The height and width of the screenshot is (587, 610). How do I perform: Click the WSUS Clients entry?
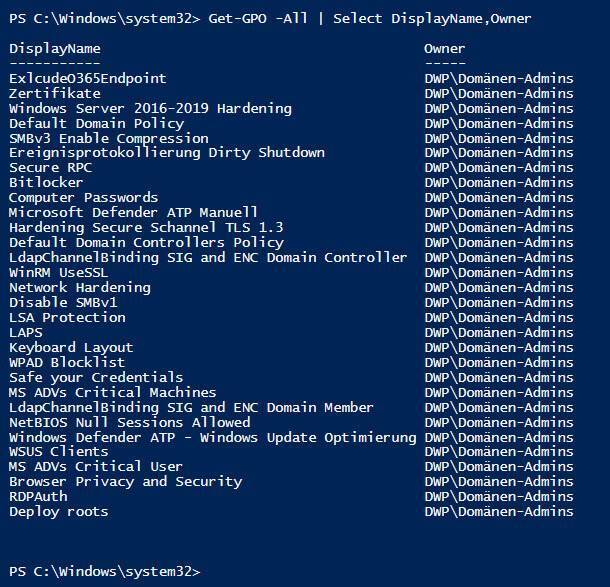point(58,452)
